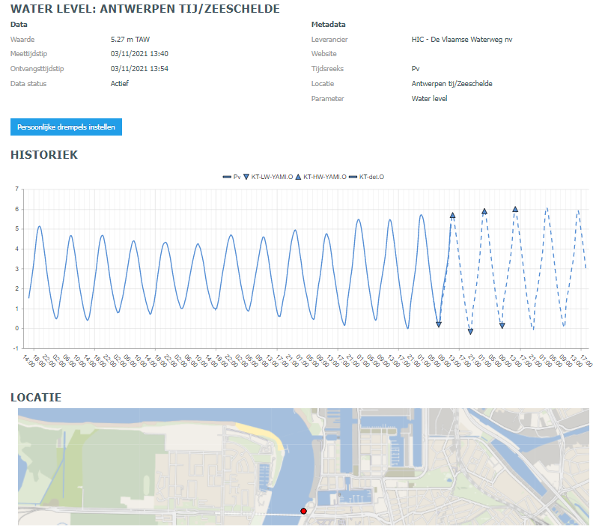
Task: Click the Meettijdstip value 03/11/2021 13:40
Action: (140, 53)
